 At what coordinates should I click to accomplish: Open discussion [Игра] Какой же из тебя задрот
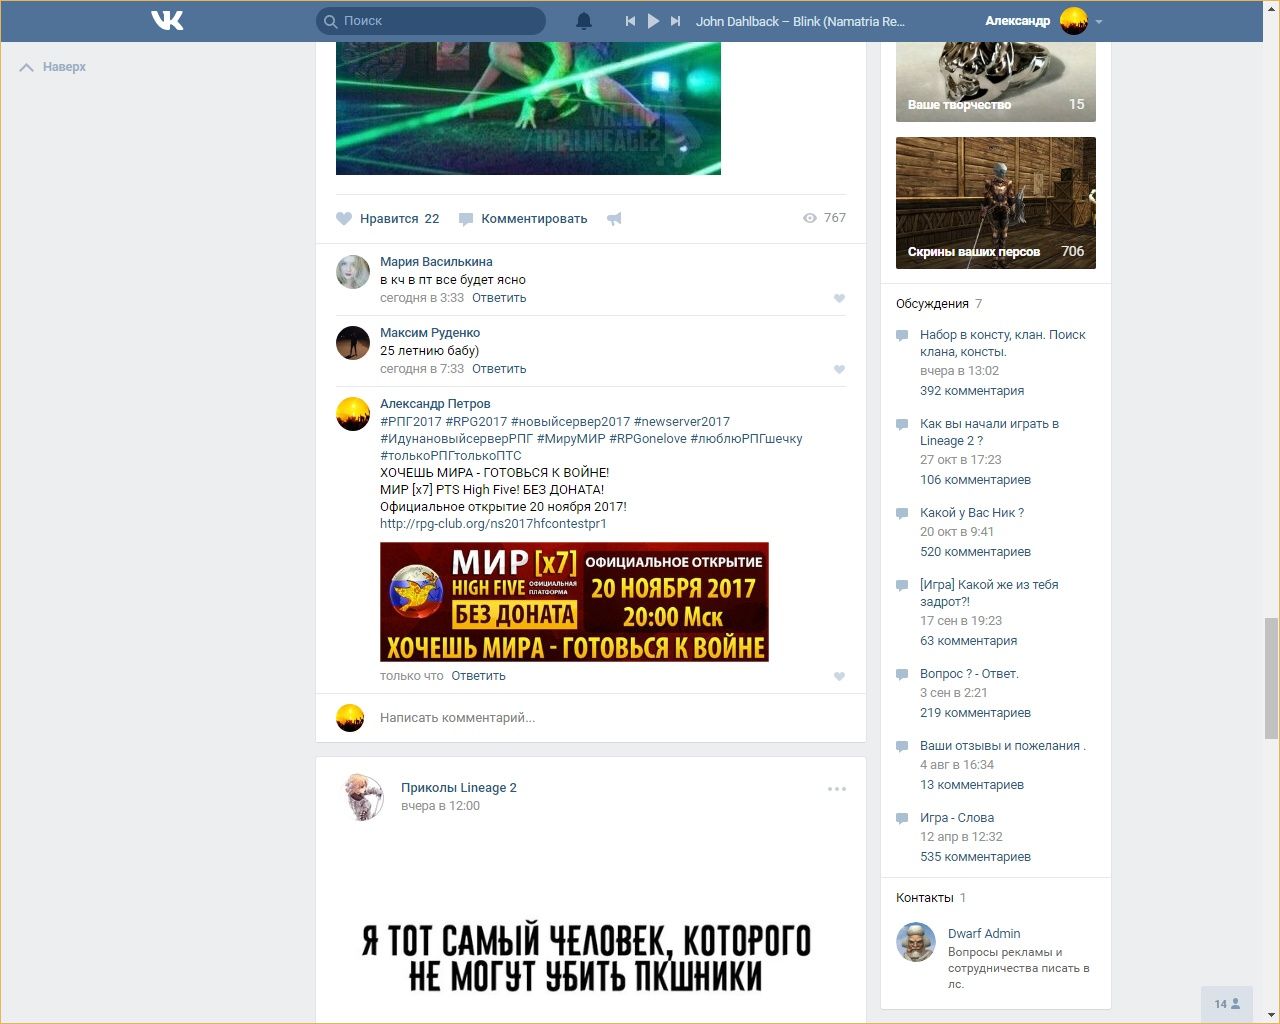(x=989, y=593)
